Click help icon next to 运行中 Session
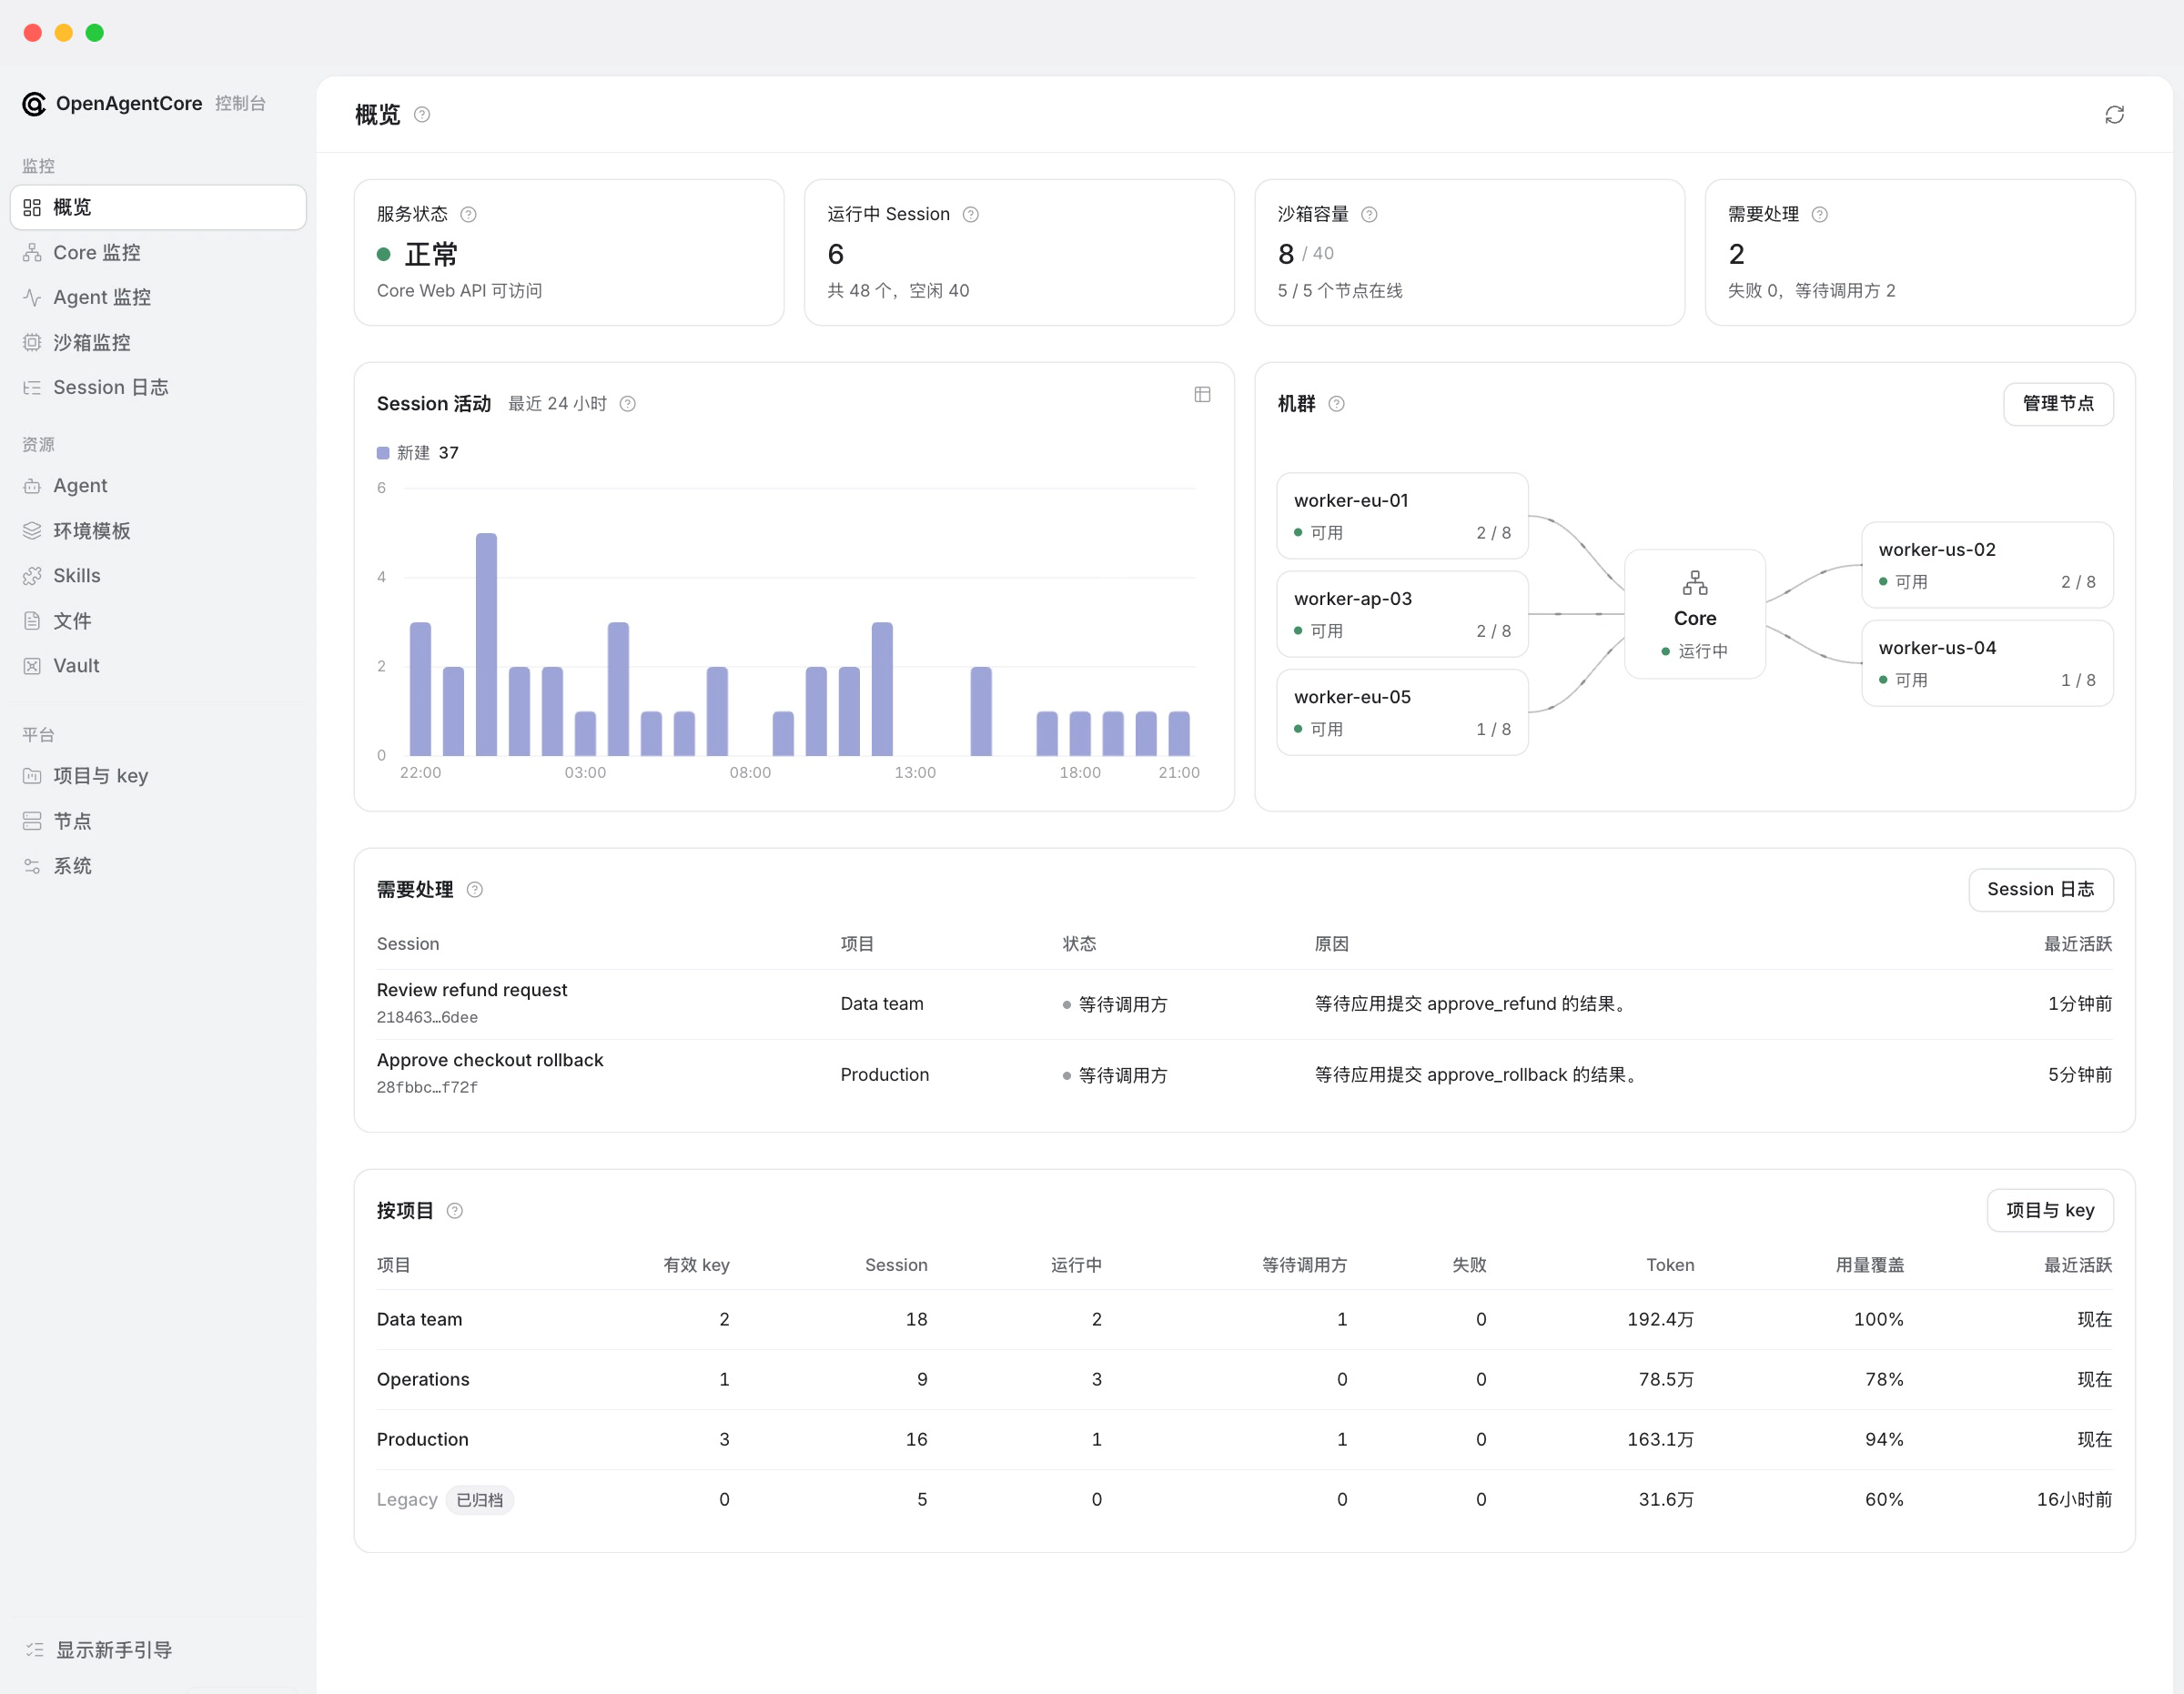The image size is (2184, 1694). (x=970, y=215)
